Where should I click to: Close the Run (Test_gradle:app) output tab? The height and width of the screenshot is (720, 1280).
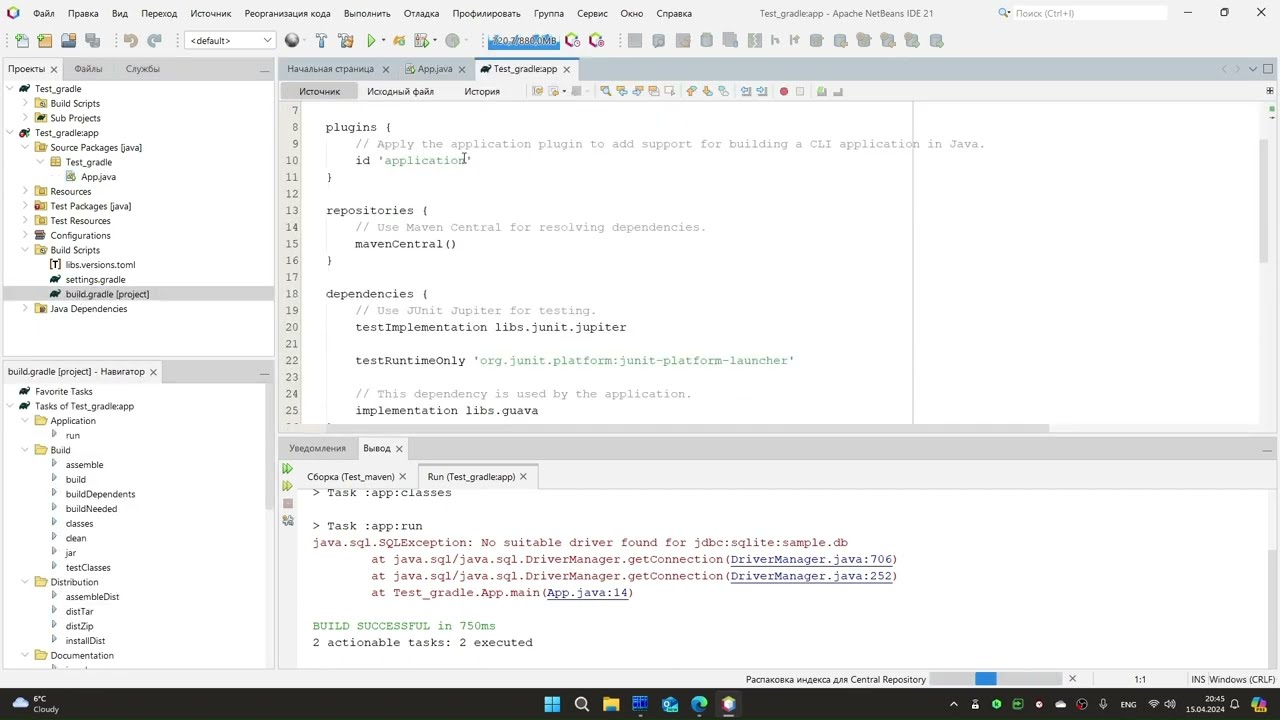pyautogui.click(x=523, y=477)
